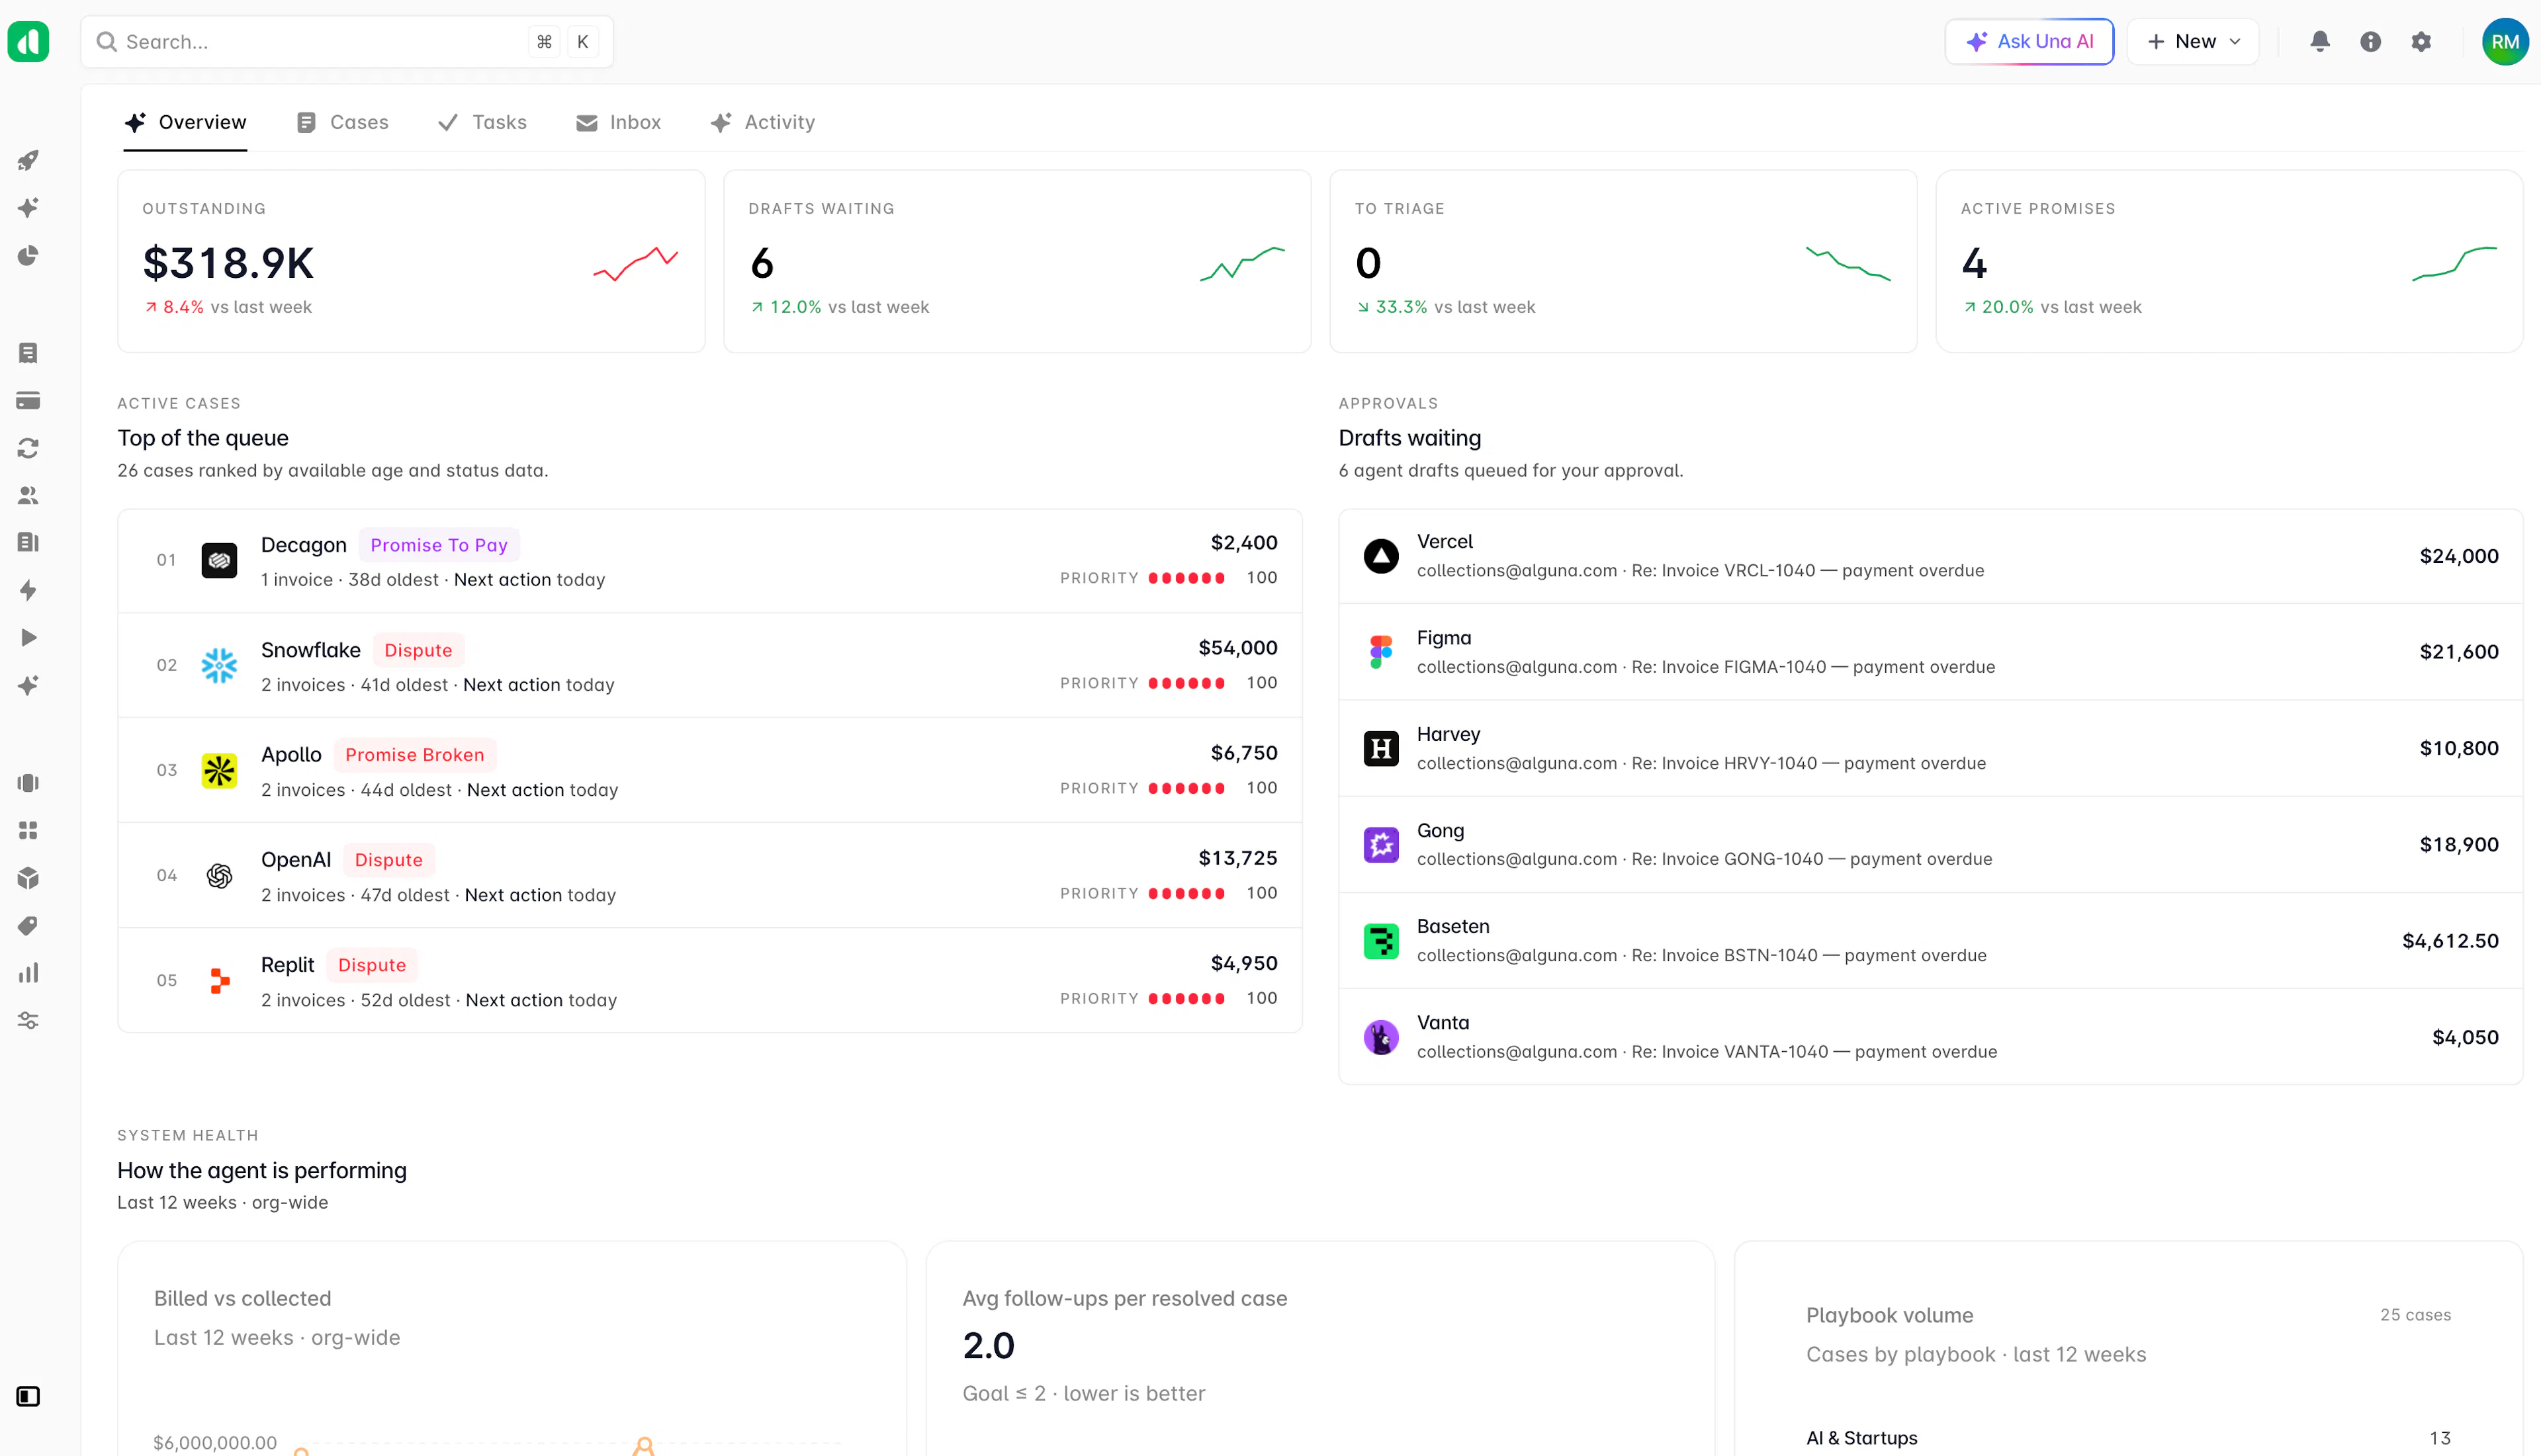
Task: Open the Decagon case row
Action: point(710,560)
